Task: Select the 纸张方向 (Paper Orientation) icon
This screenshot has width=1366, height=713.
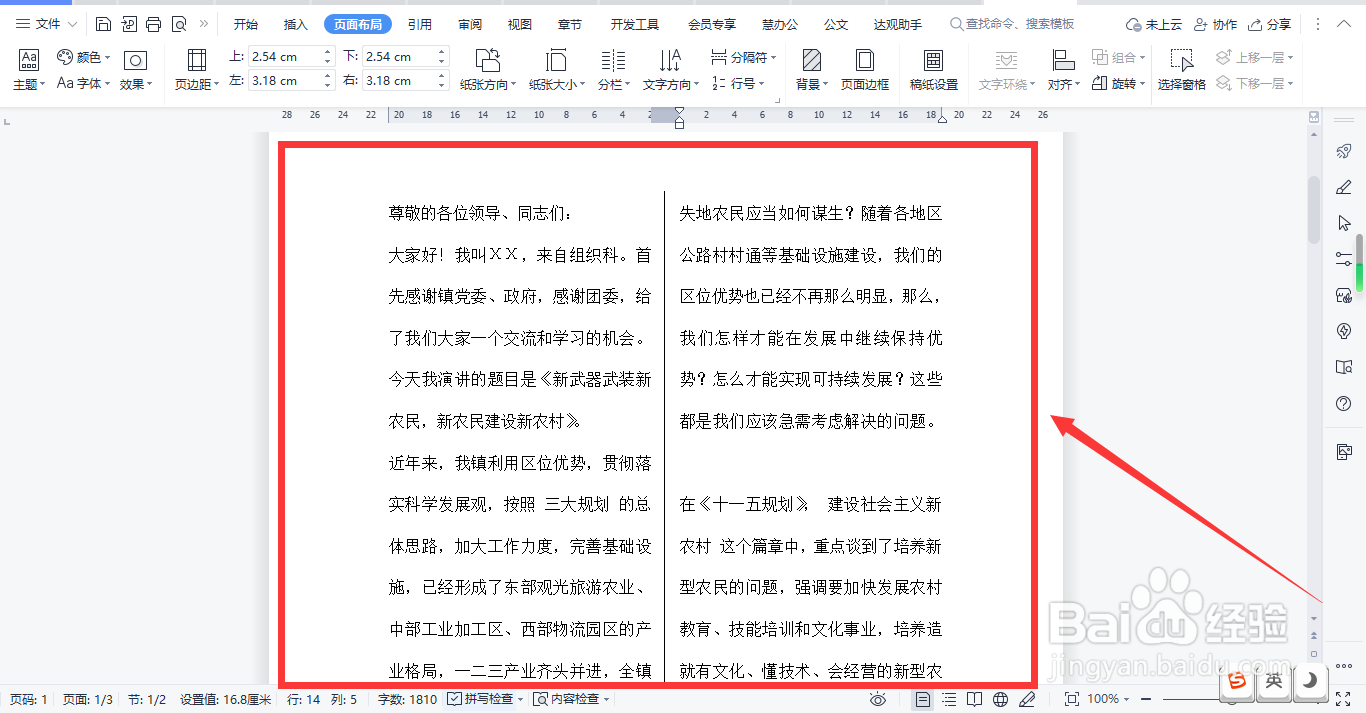Action: click(x=487, y=68)
